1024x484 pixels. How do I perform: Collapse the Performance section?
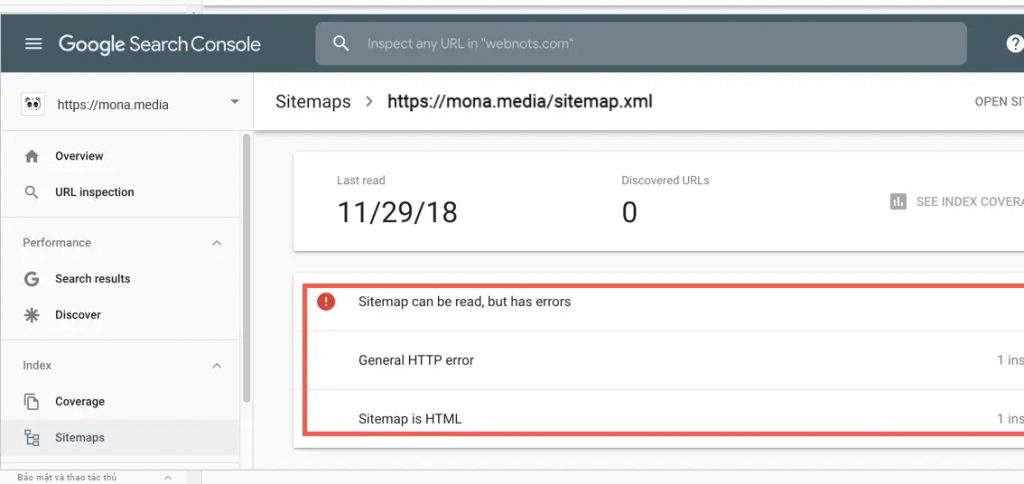217,243
